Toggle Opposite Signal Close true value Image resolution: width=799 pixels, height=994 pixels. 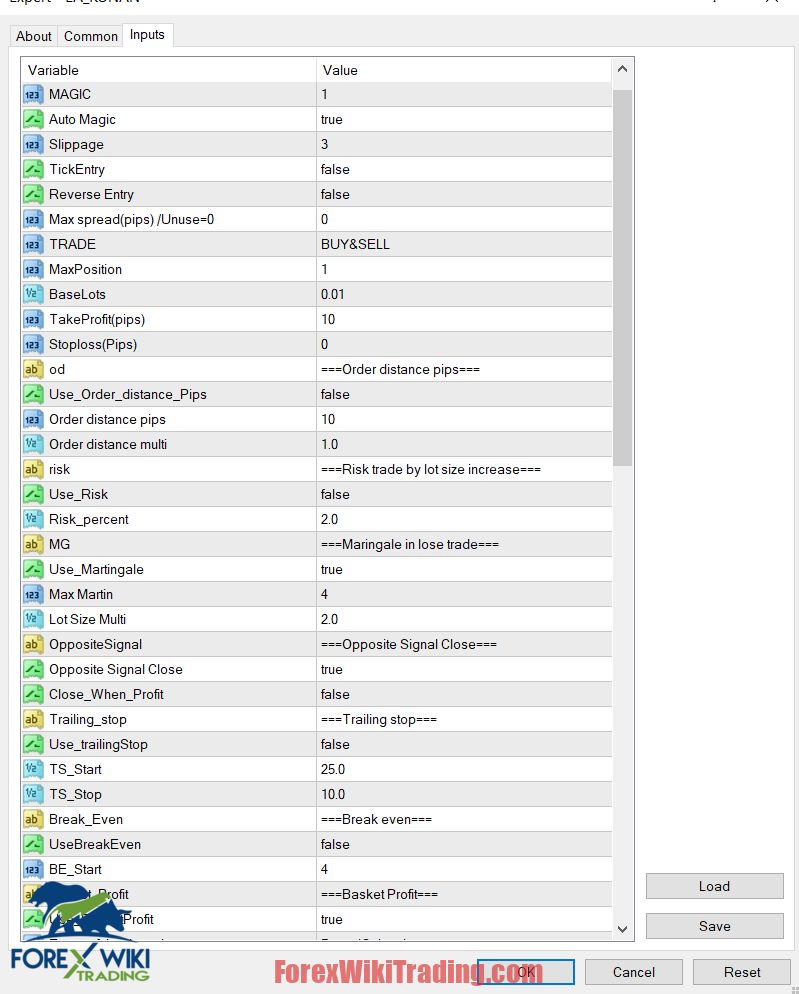(464, 669)
